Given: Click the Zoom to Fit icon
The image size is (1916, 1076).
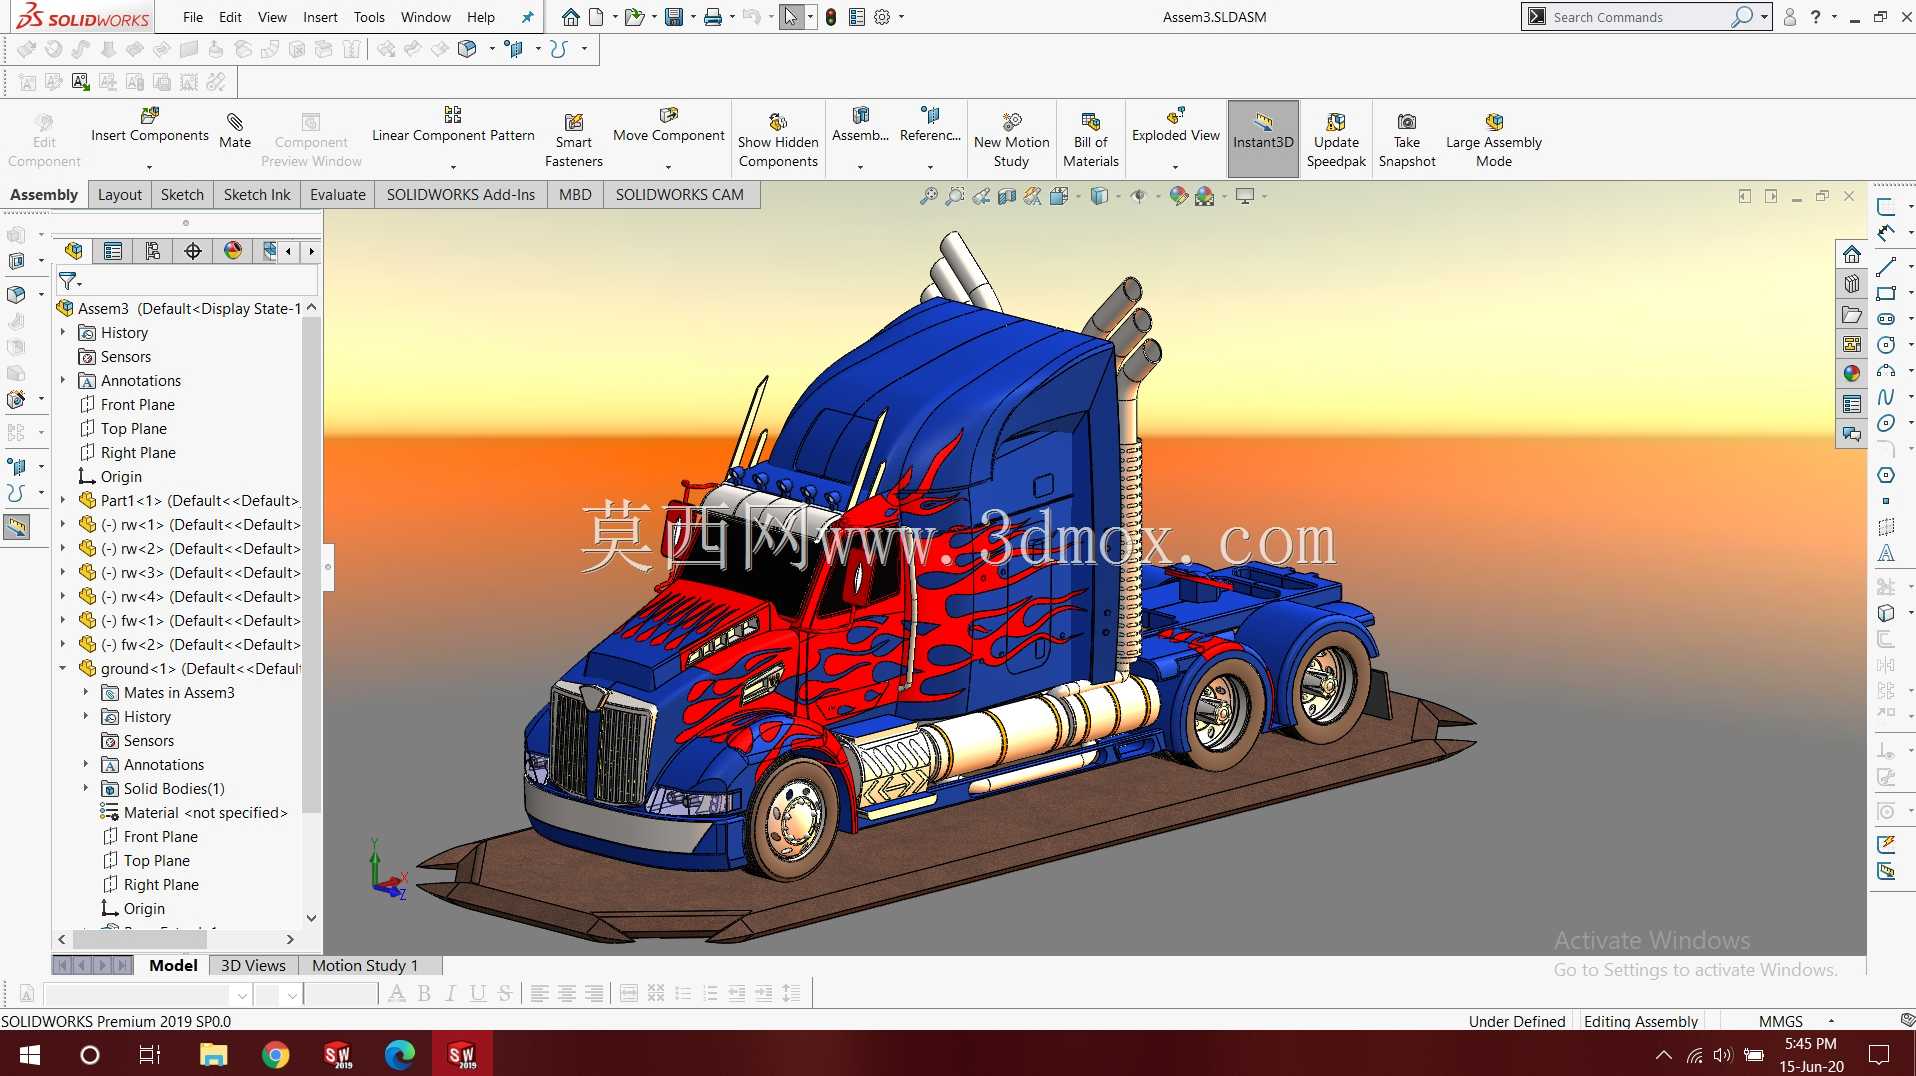Looking at the screenshot, I should coord(929,196).
